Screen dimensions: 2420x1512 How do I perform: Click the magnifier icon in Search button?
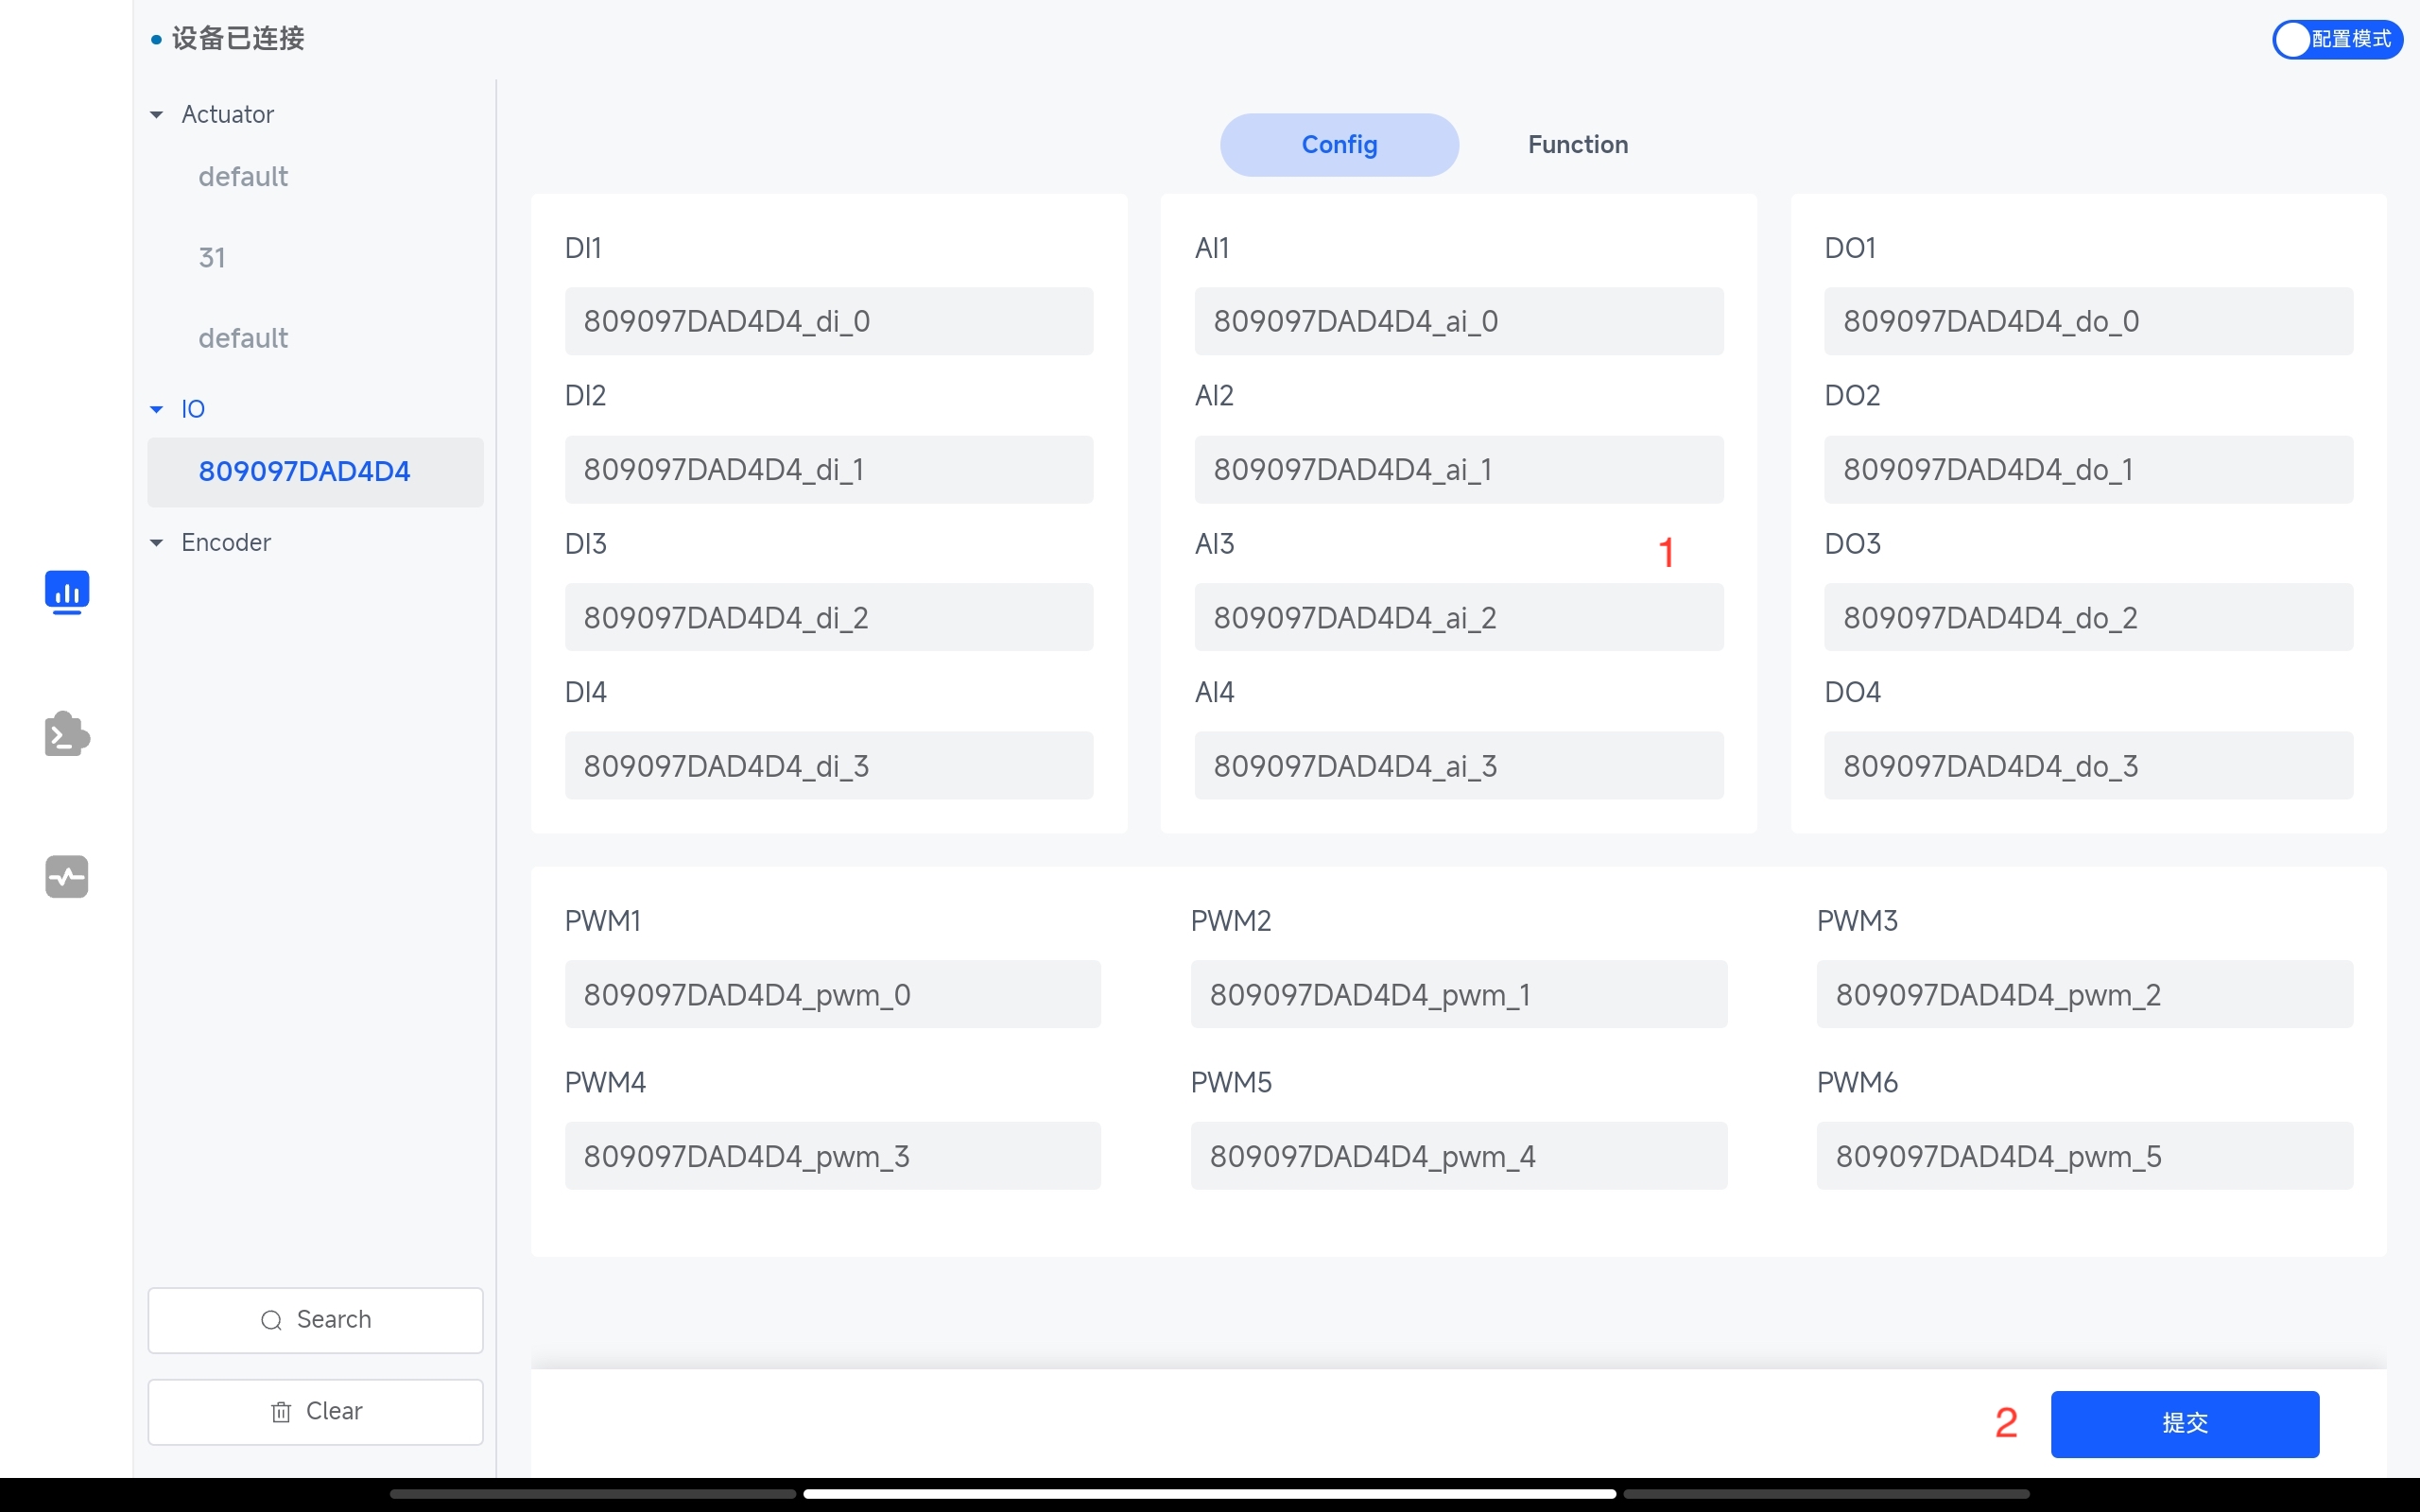(271, 1321)
